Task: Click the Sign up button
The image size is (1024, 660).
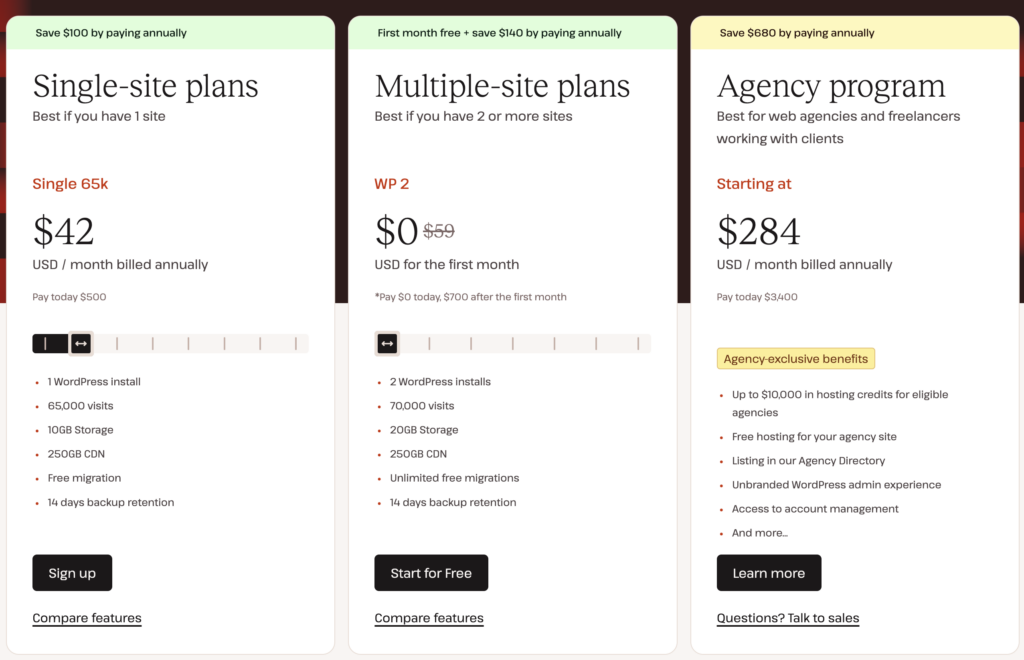Action: tap(72, 573)
